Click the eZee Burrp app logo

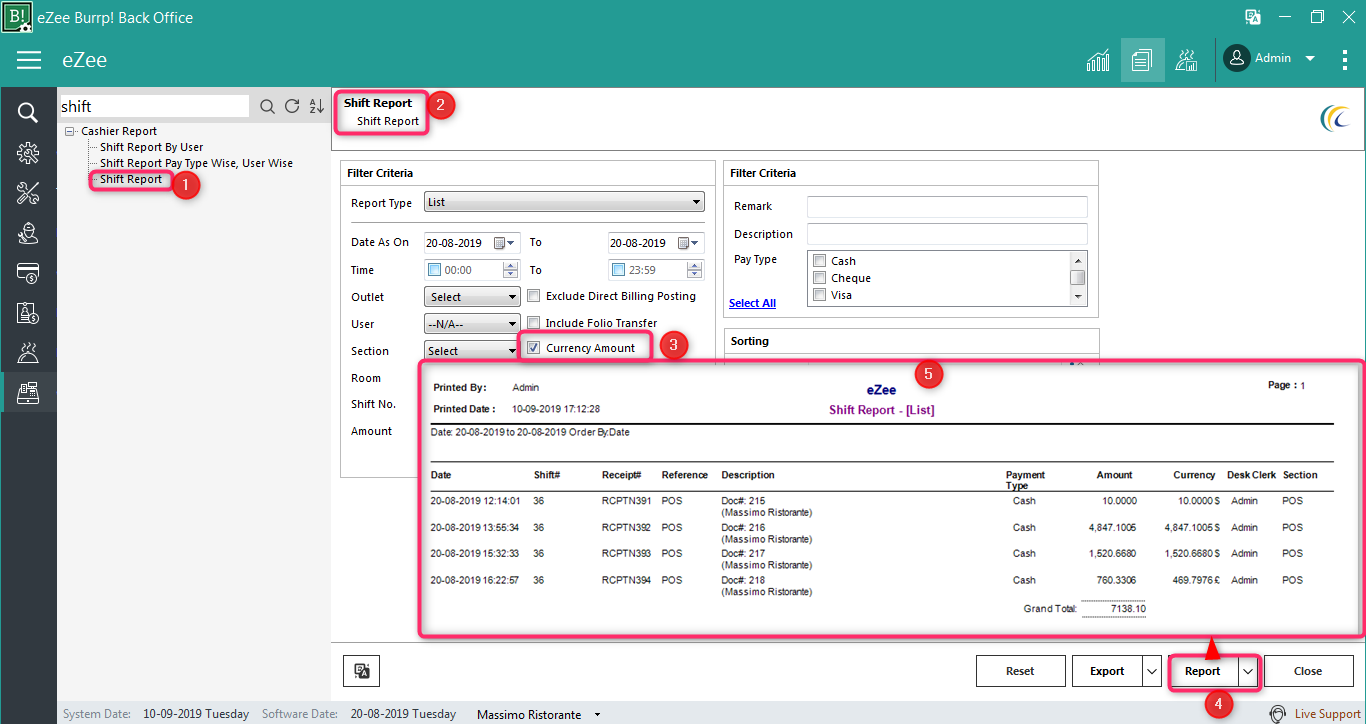pyautogui.click(x=17, y=17)
